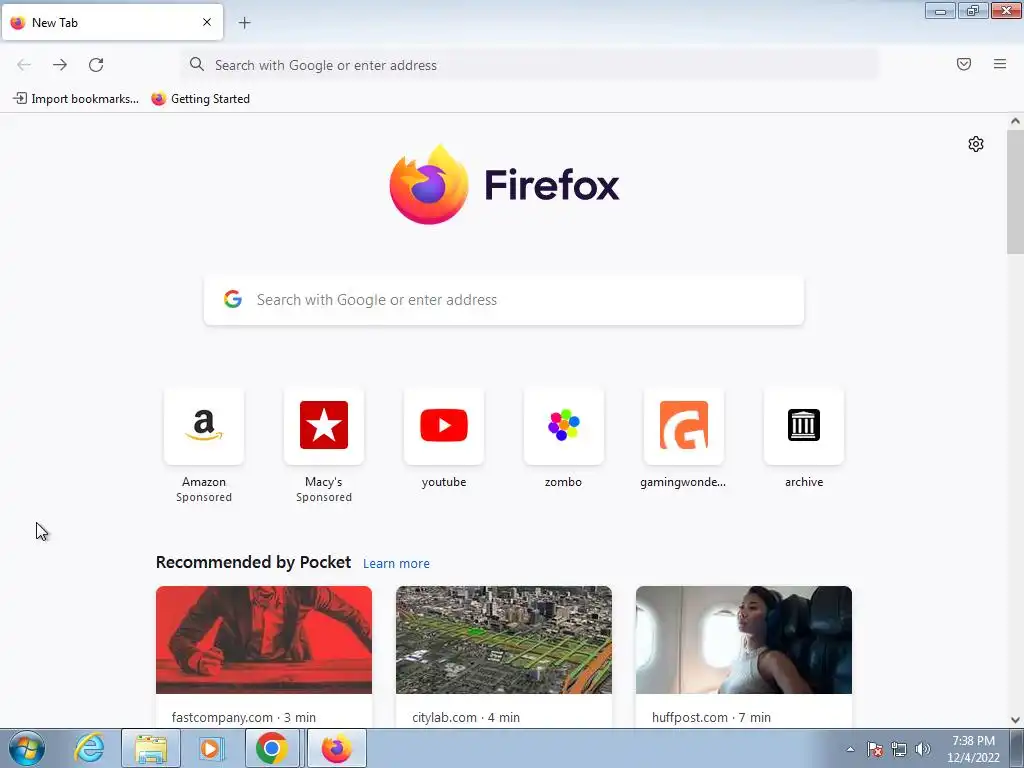Click the vertical scrollbar thumb
Screen dimensions: 1024x768
click(x=1015, y=191)
